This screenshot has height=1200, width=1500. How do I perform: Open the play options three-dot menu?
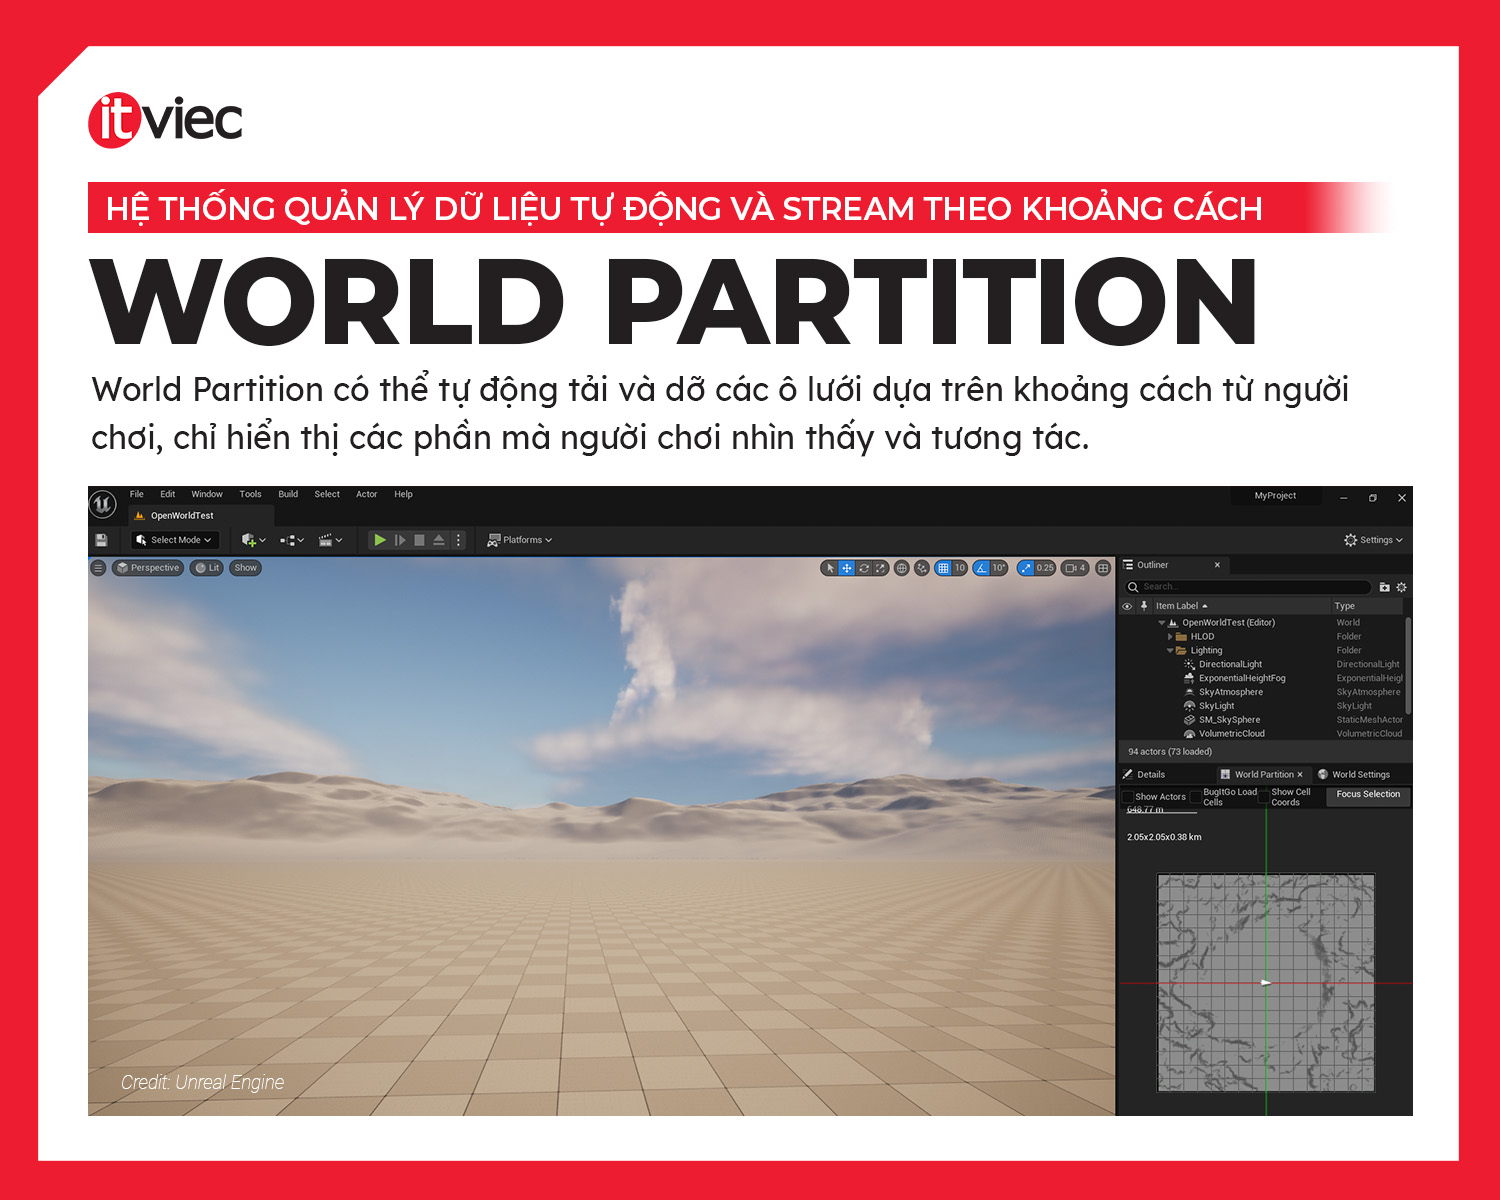459,540
